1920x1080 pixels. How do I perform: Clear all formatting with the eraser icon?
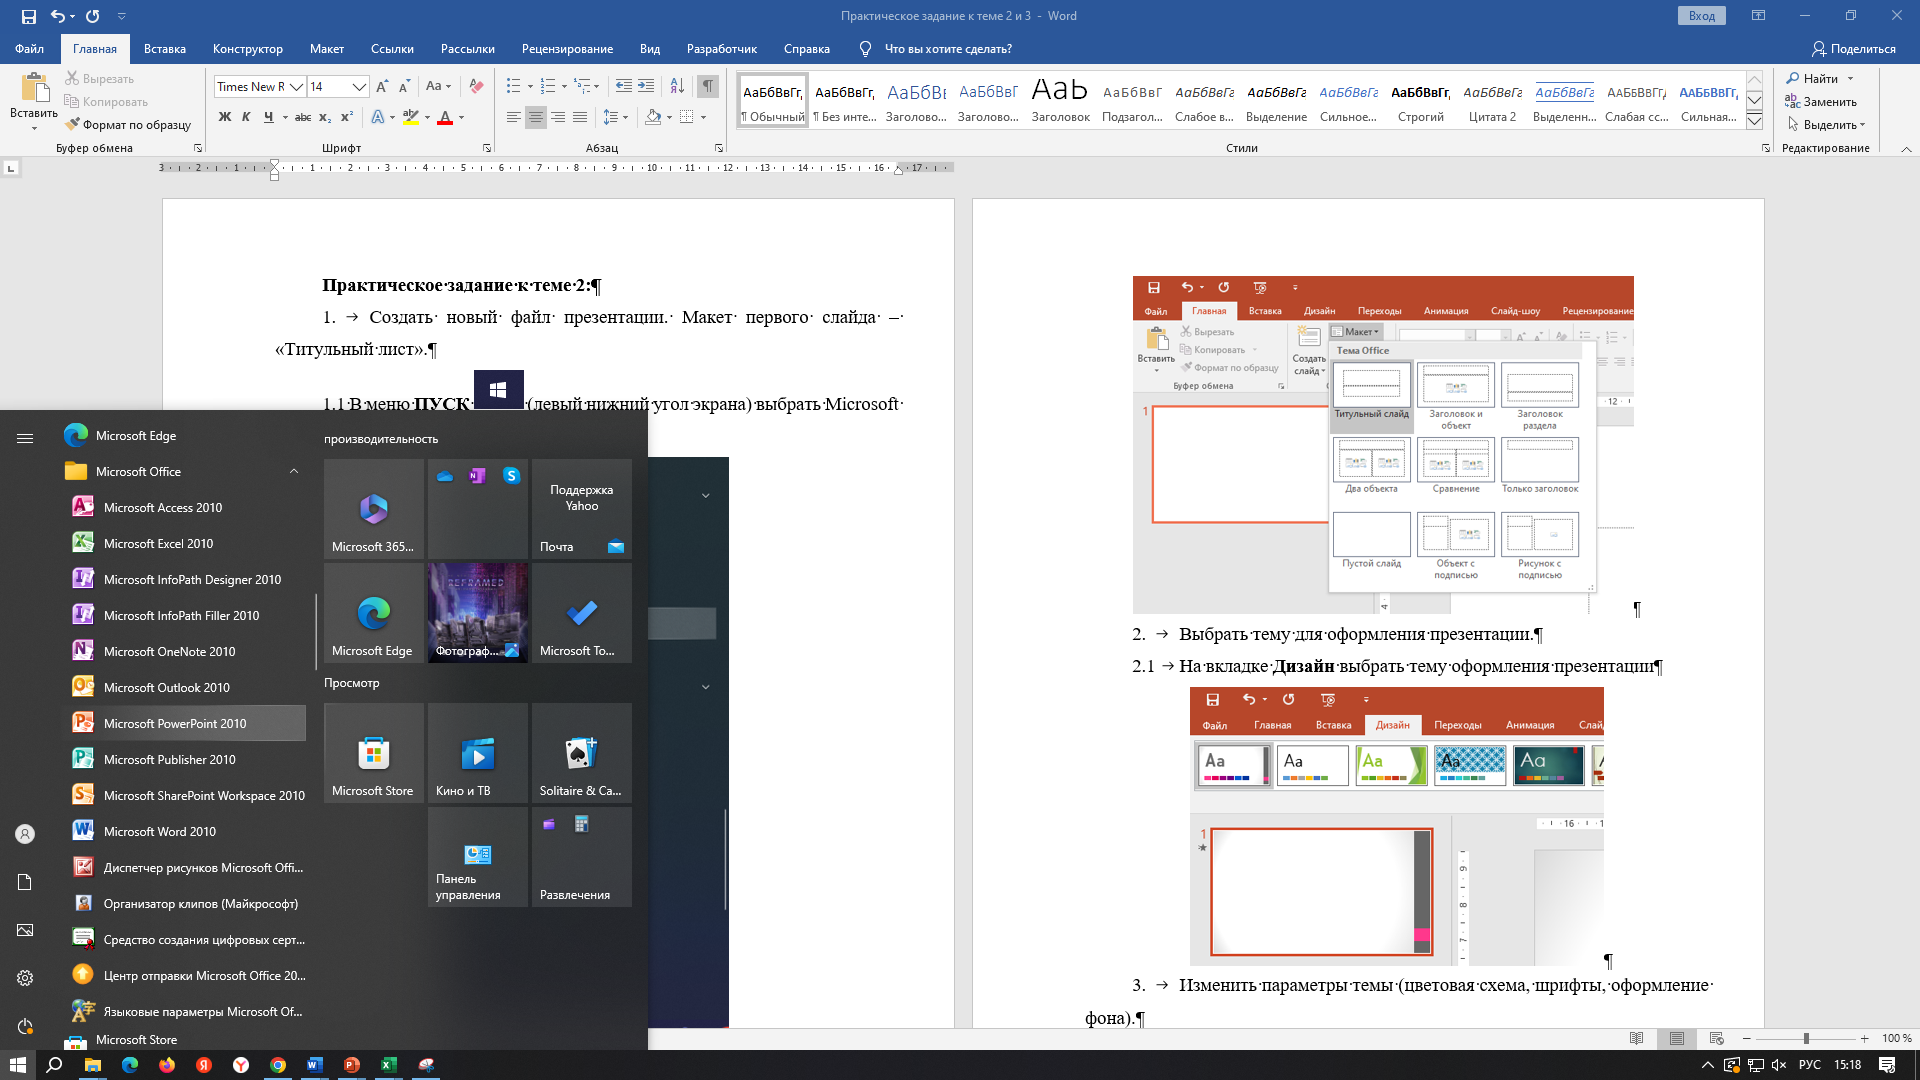click(x=477, y=87)
